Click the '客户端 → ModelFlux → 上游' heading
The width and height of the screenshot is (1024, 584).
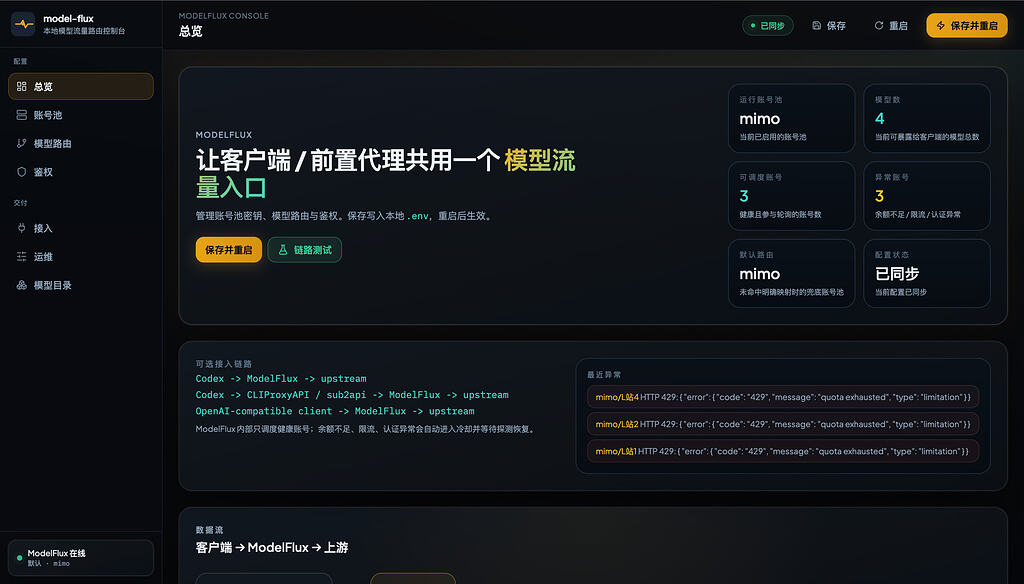click(x=272, y=547)
